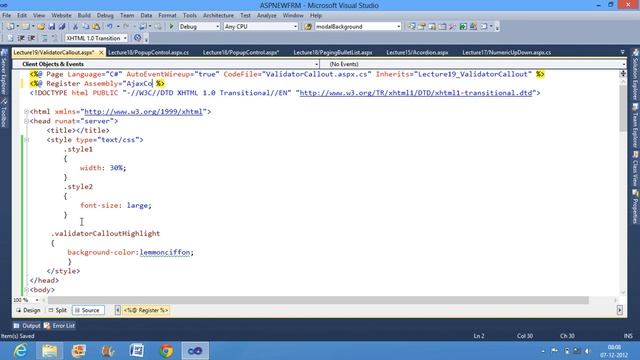
Task: Click the New Project toolbar icon
Action: (x=10, y=27)
